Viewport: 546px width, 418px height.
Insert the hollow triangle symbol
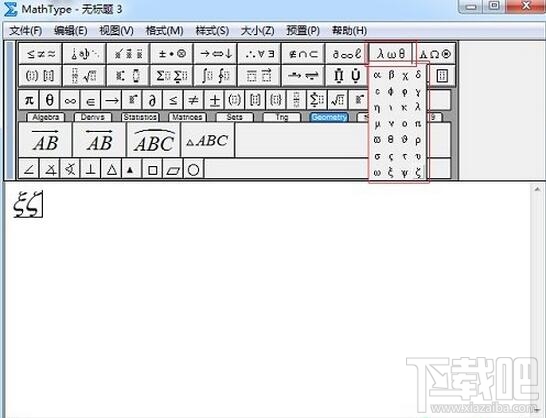click(x=112, y=169)
